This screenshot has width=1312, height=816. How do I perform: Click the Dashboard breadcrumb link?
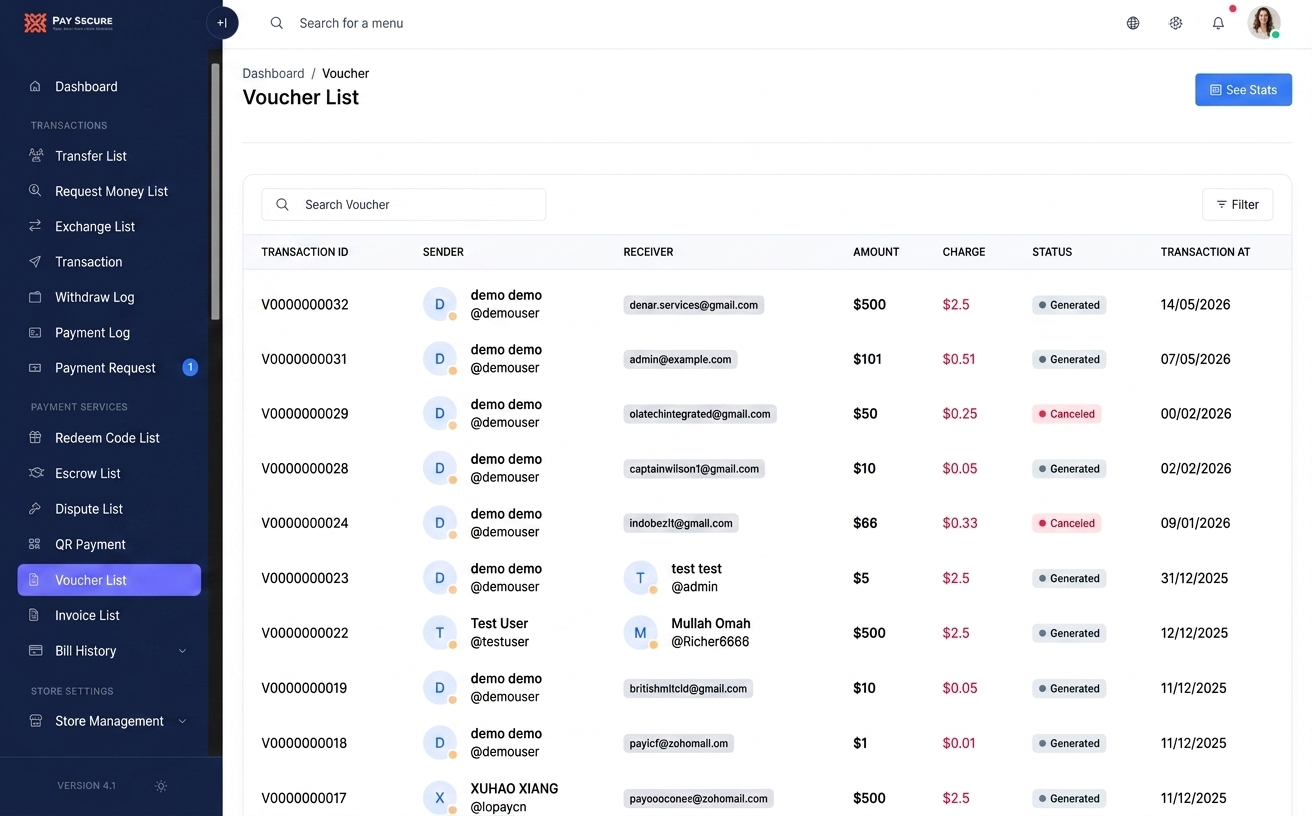click(x=273, y=74)
